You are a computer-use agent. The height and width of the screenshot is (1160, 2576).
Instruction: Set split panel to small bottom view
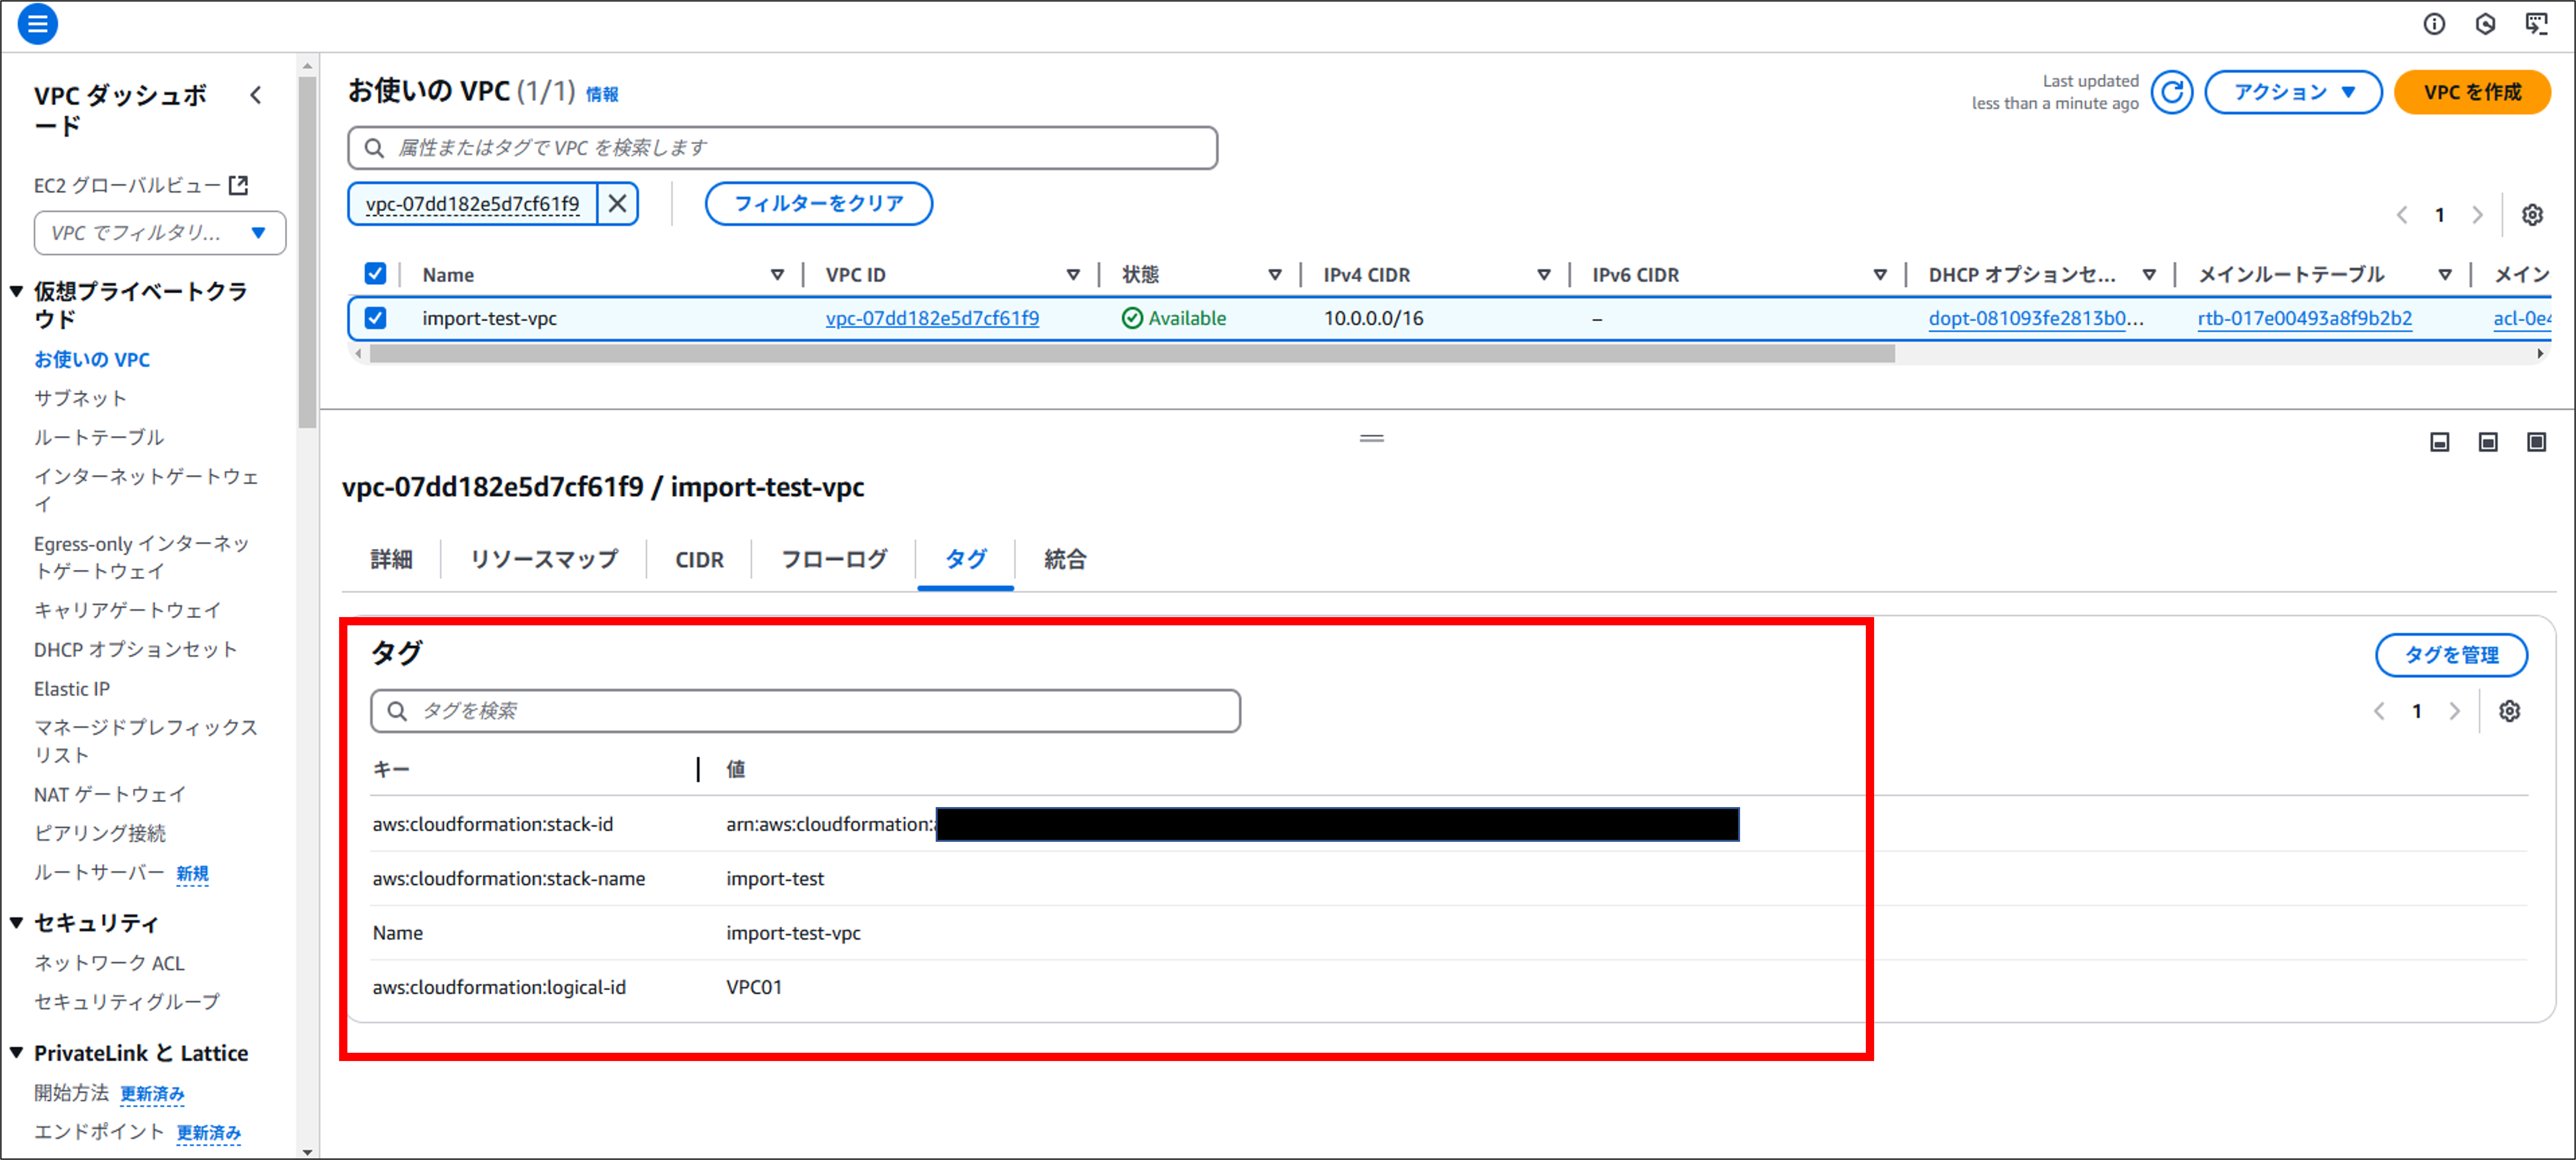tap(2440, 442)
